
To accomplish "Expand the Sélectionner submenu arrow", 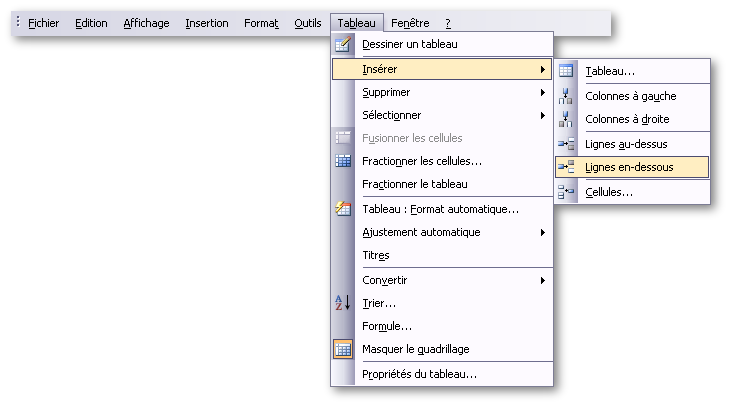I will (543, 115).
